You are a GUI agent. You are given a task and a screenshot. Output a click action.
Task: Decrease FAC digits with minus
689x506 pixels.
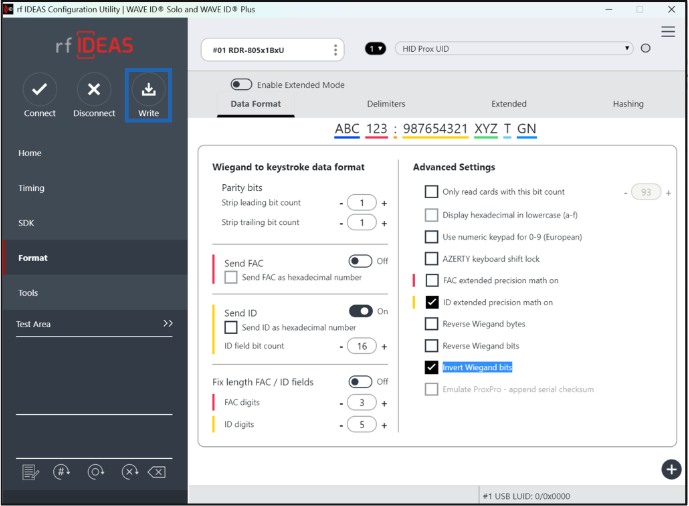tap(341, 404)
